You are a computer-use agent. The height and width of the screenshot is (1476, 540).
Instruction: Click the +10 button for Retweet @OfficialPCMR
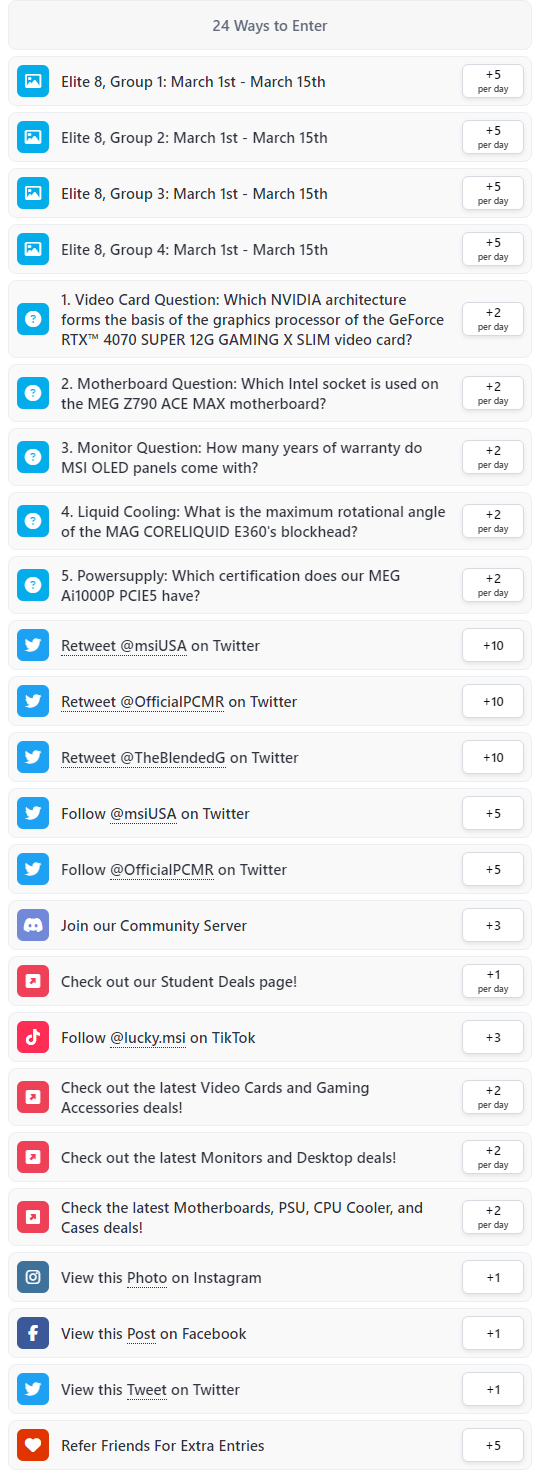[x=493, y=702]
